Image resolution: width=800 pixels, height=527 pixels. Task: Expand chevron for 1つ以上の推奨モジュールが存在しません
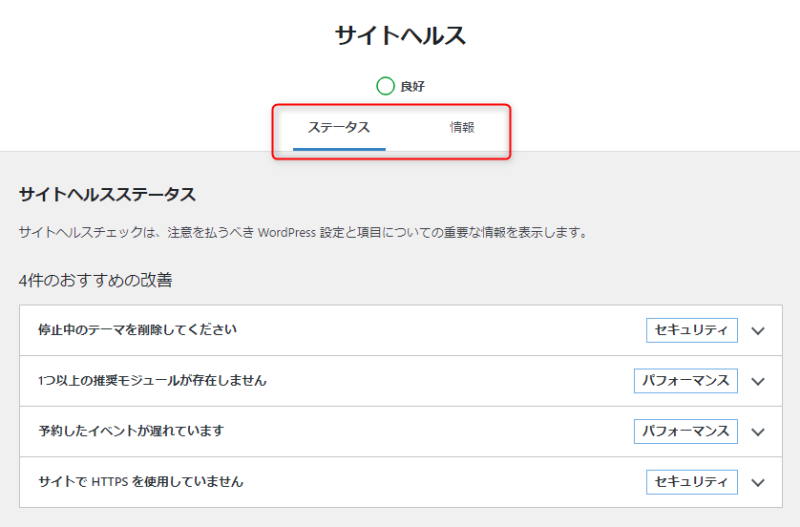pyautogui.click(x=757, y=381)
